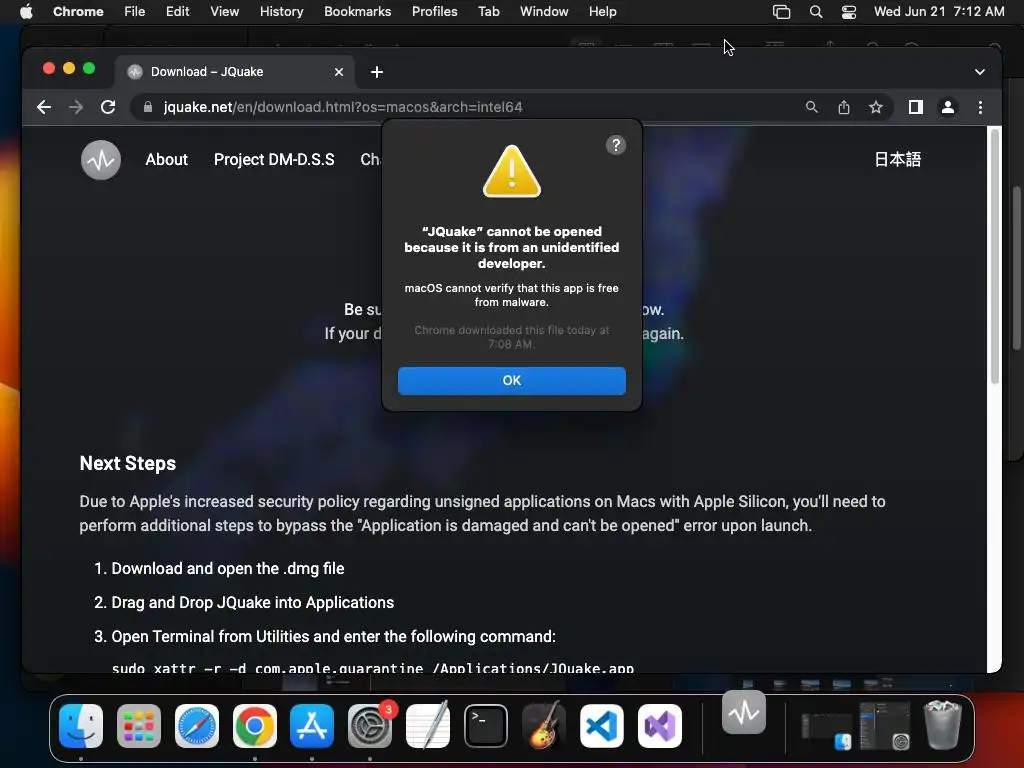Viewport: 1024px width, 768px height.
Task: Open the zoom magnifier in the address bar
Action: pyautogui.click(x=812, y=107)
